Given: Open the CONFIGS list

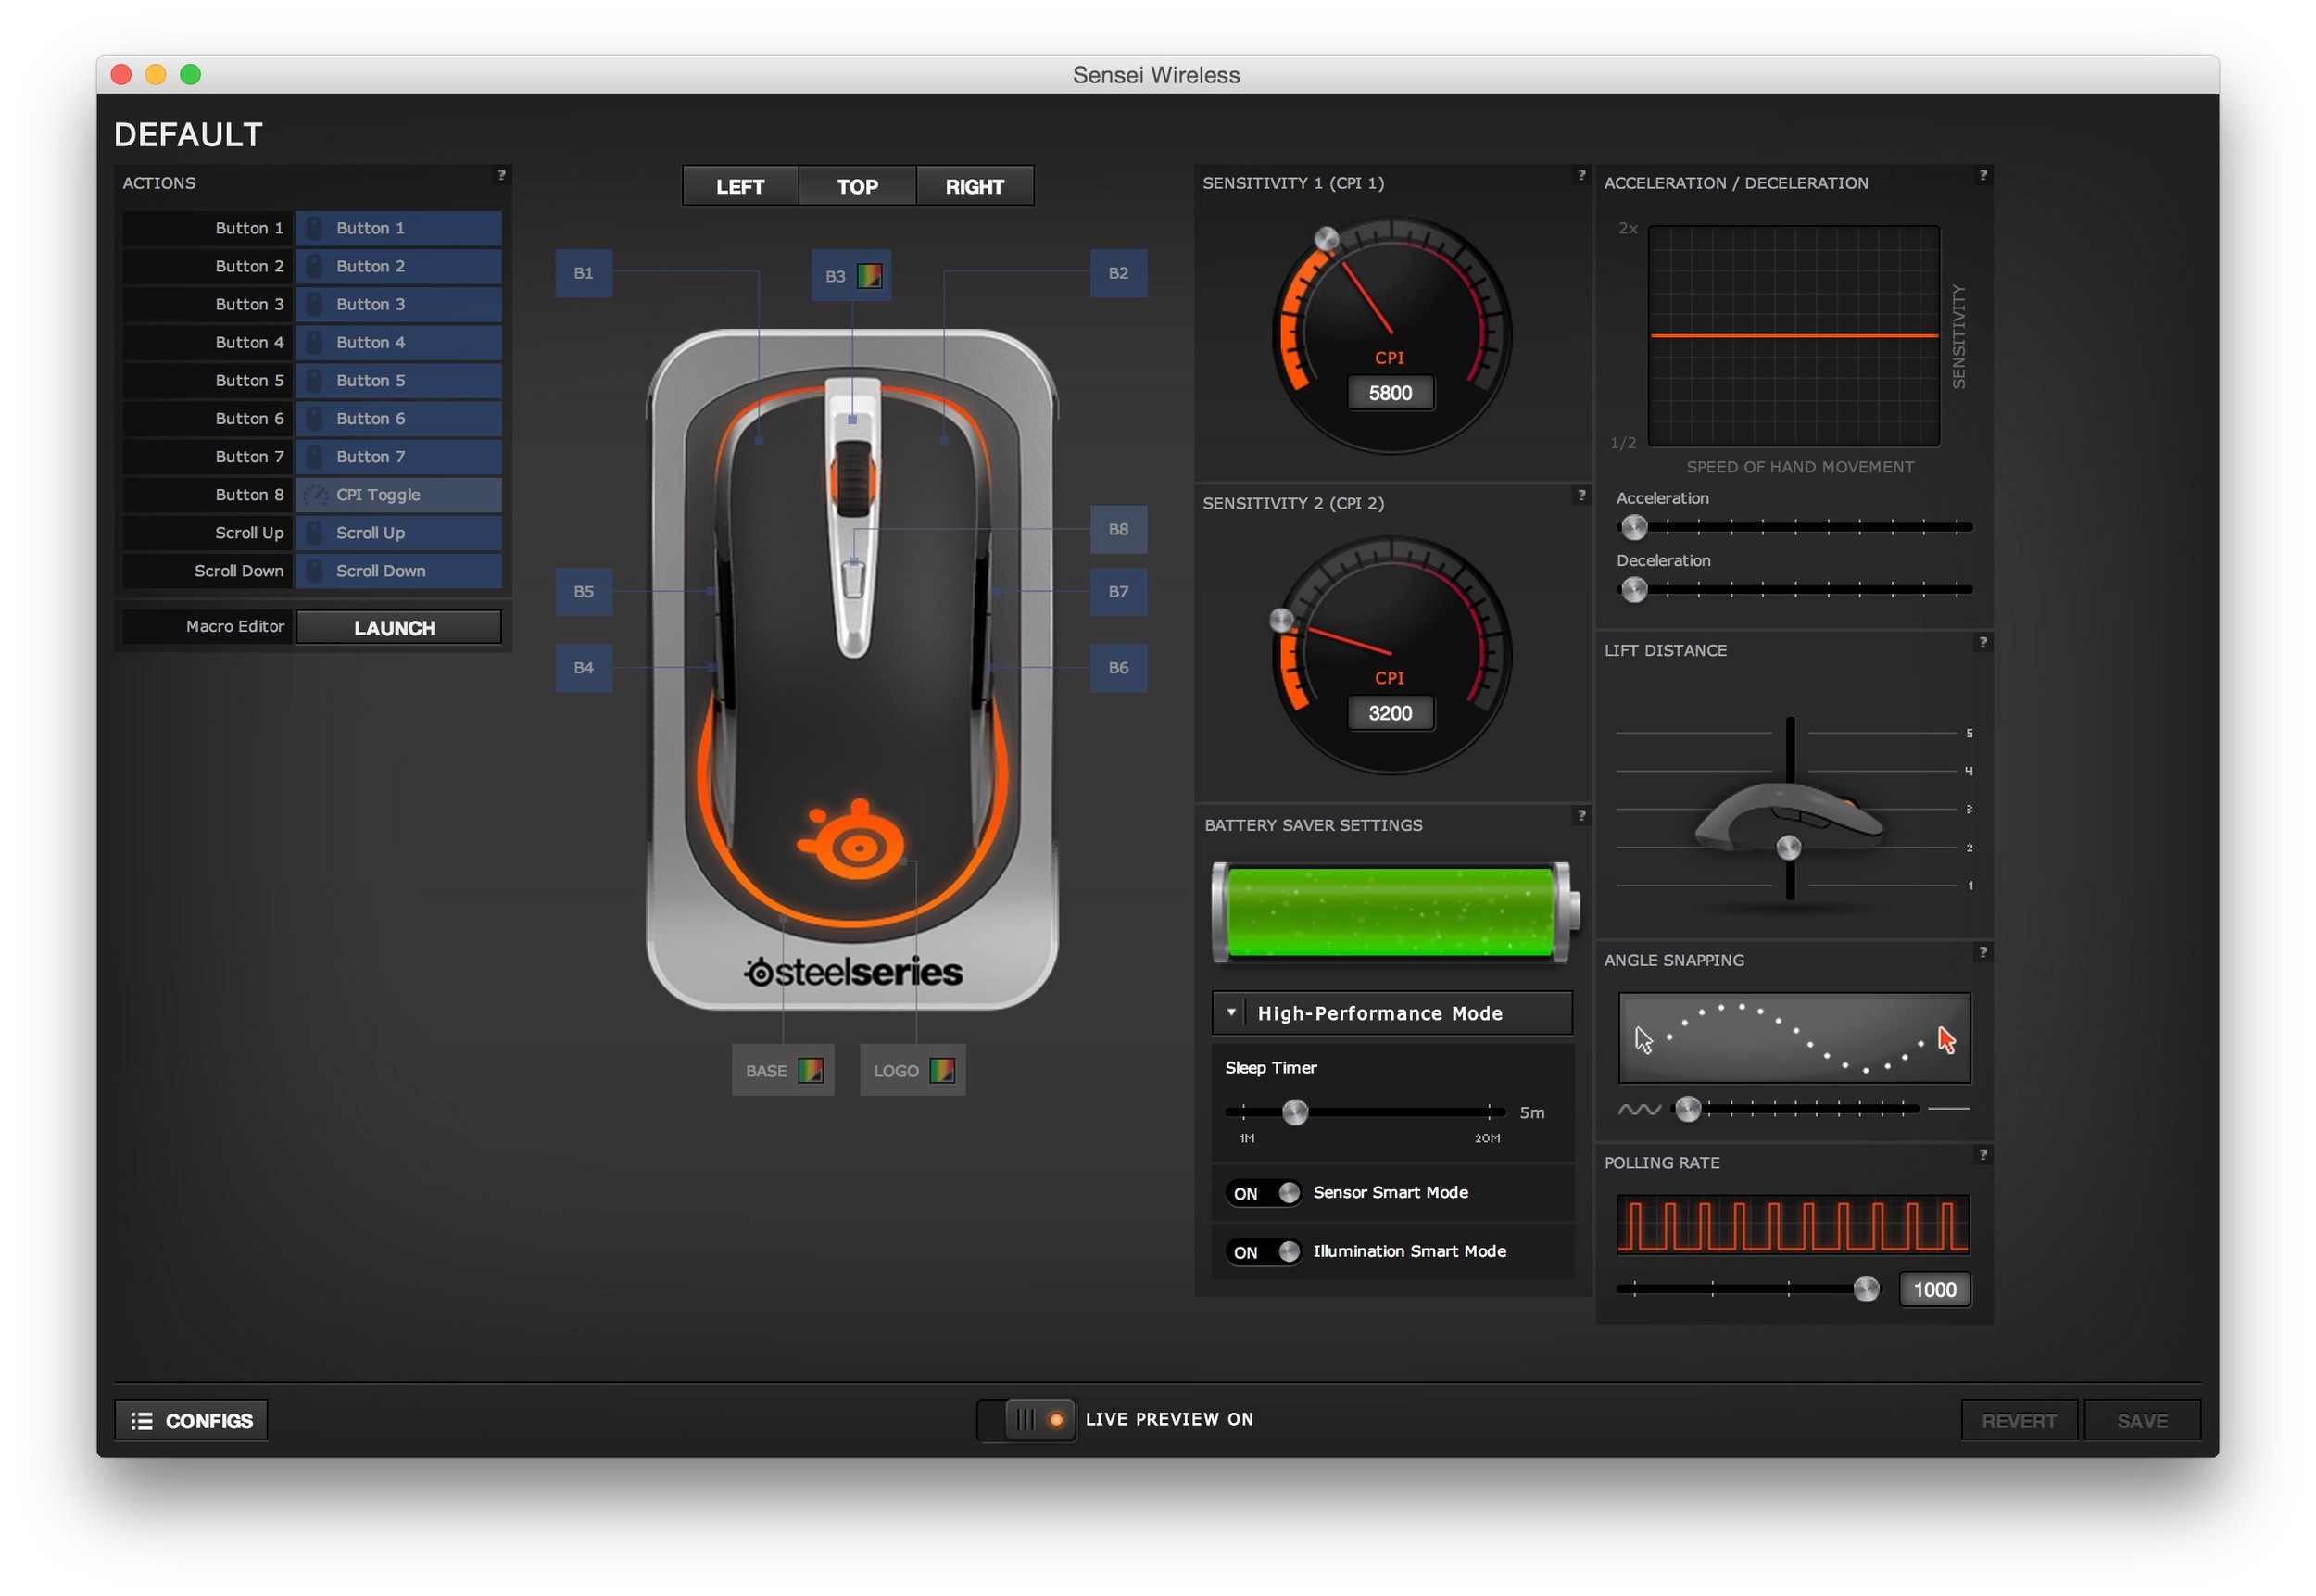Looking at the screenshot, I should pyautogui.click(x=191, y=1420).
